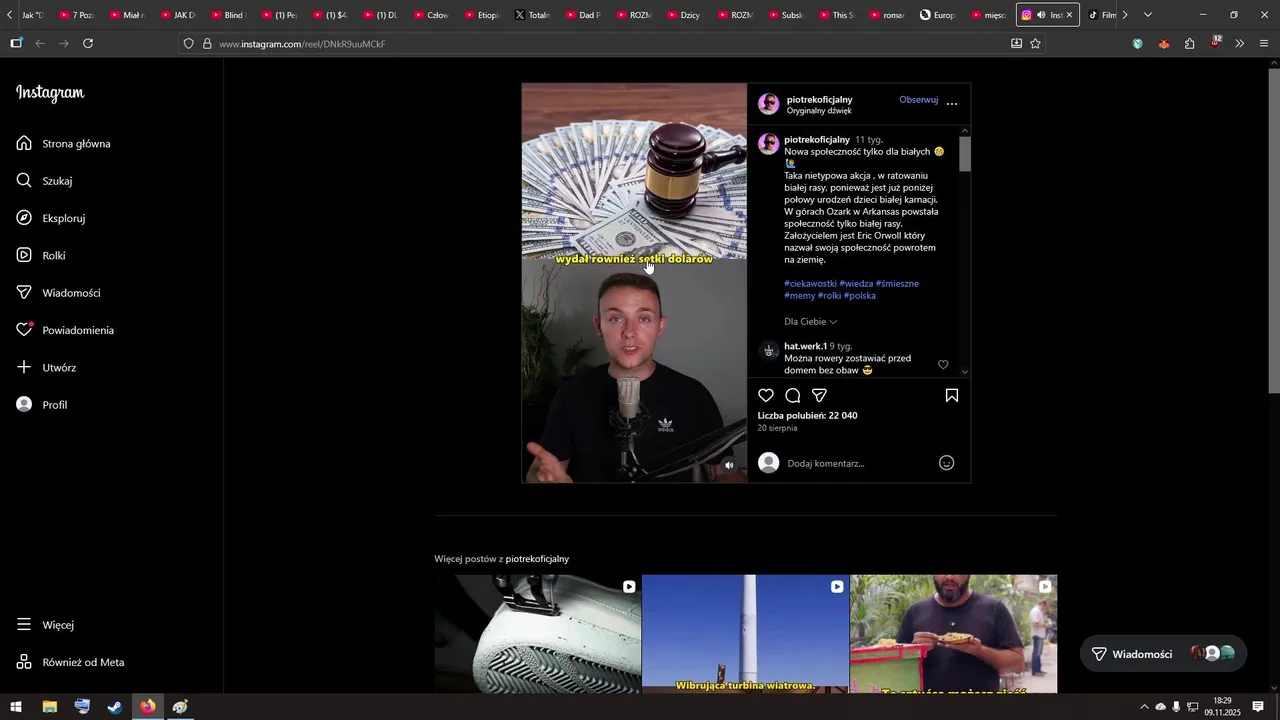The height and width of the screenshot is (720, 1280).
Task: Expand the Dla Ciebie comments sorting dropdown
Action: (x=810, y=322)
